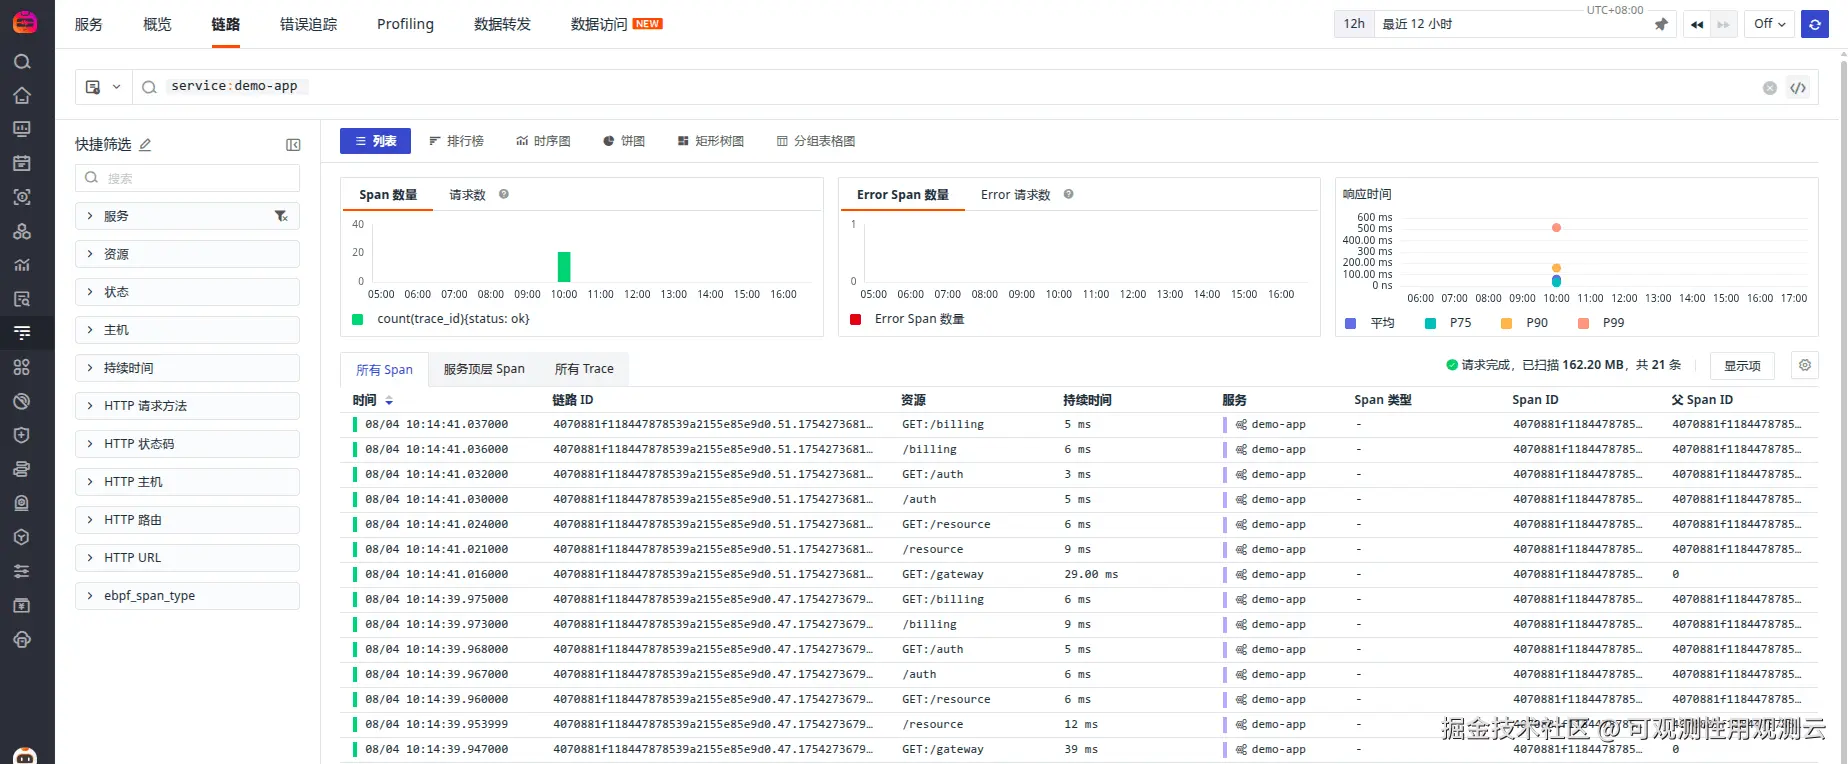
Task: Clear the 服务 filter funnel icon
Action: point(281,216)
